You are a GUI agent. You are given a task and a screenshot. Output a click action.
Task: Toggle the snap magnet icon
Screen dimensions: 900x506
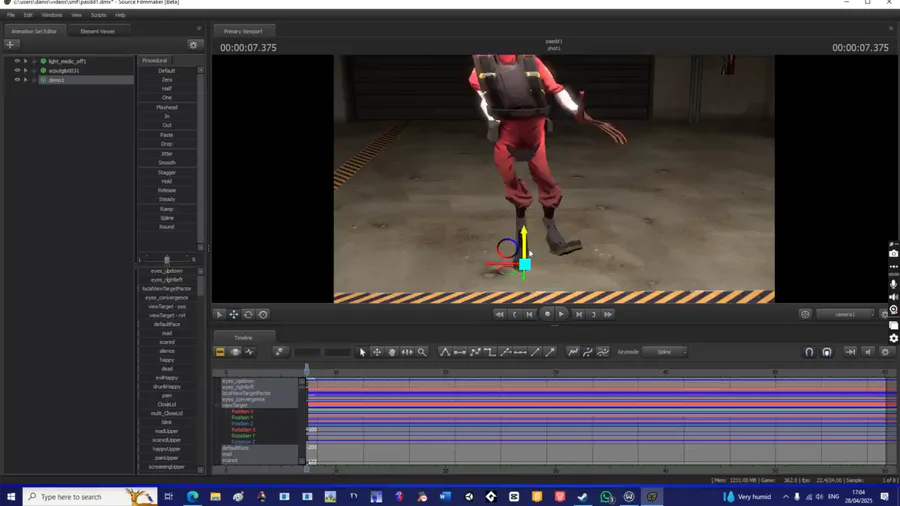click(809, 352)
